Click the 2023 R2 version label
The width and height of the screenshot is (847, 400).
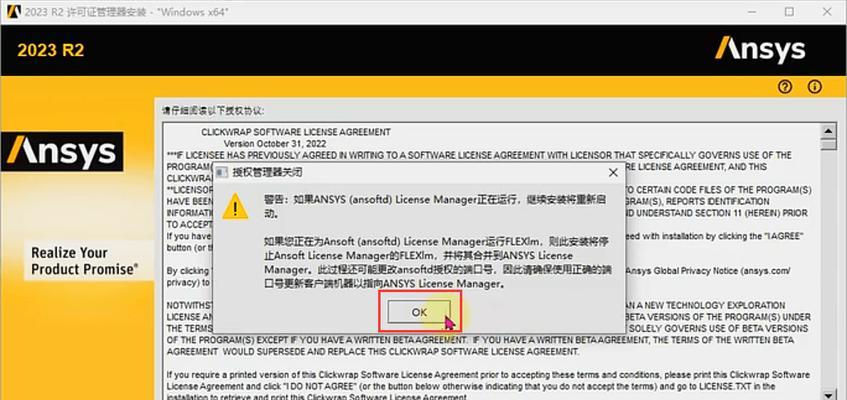coord(51,50)
